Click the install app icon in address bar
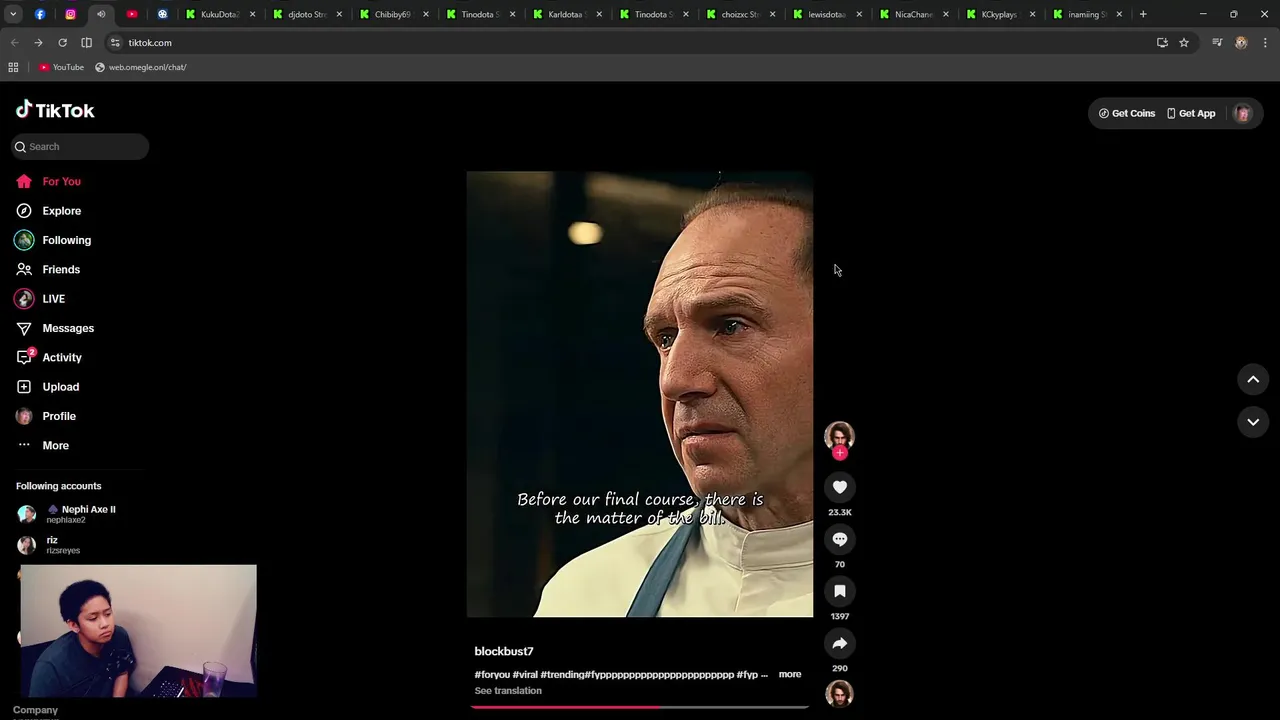The height and width of the screenshot is (720, 1280). click(1162, 43)
